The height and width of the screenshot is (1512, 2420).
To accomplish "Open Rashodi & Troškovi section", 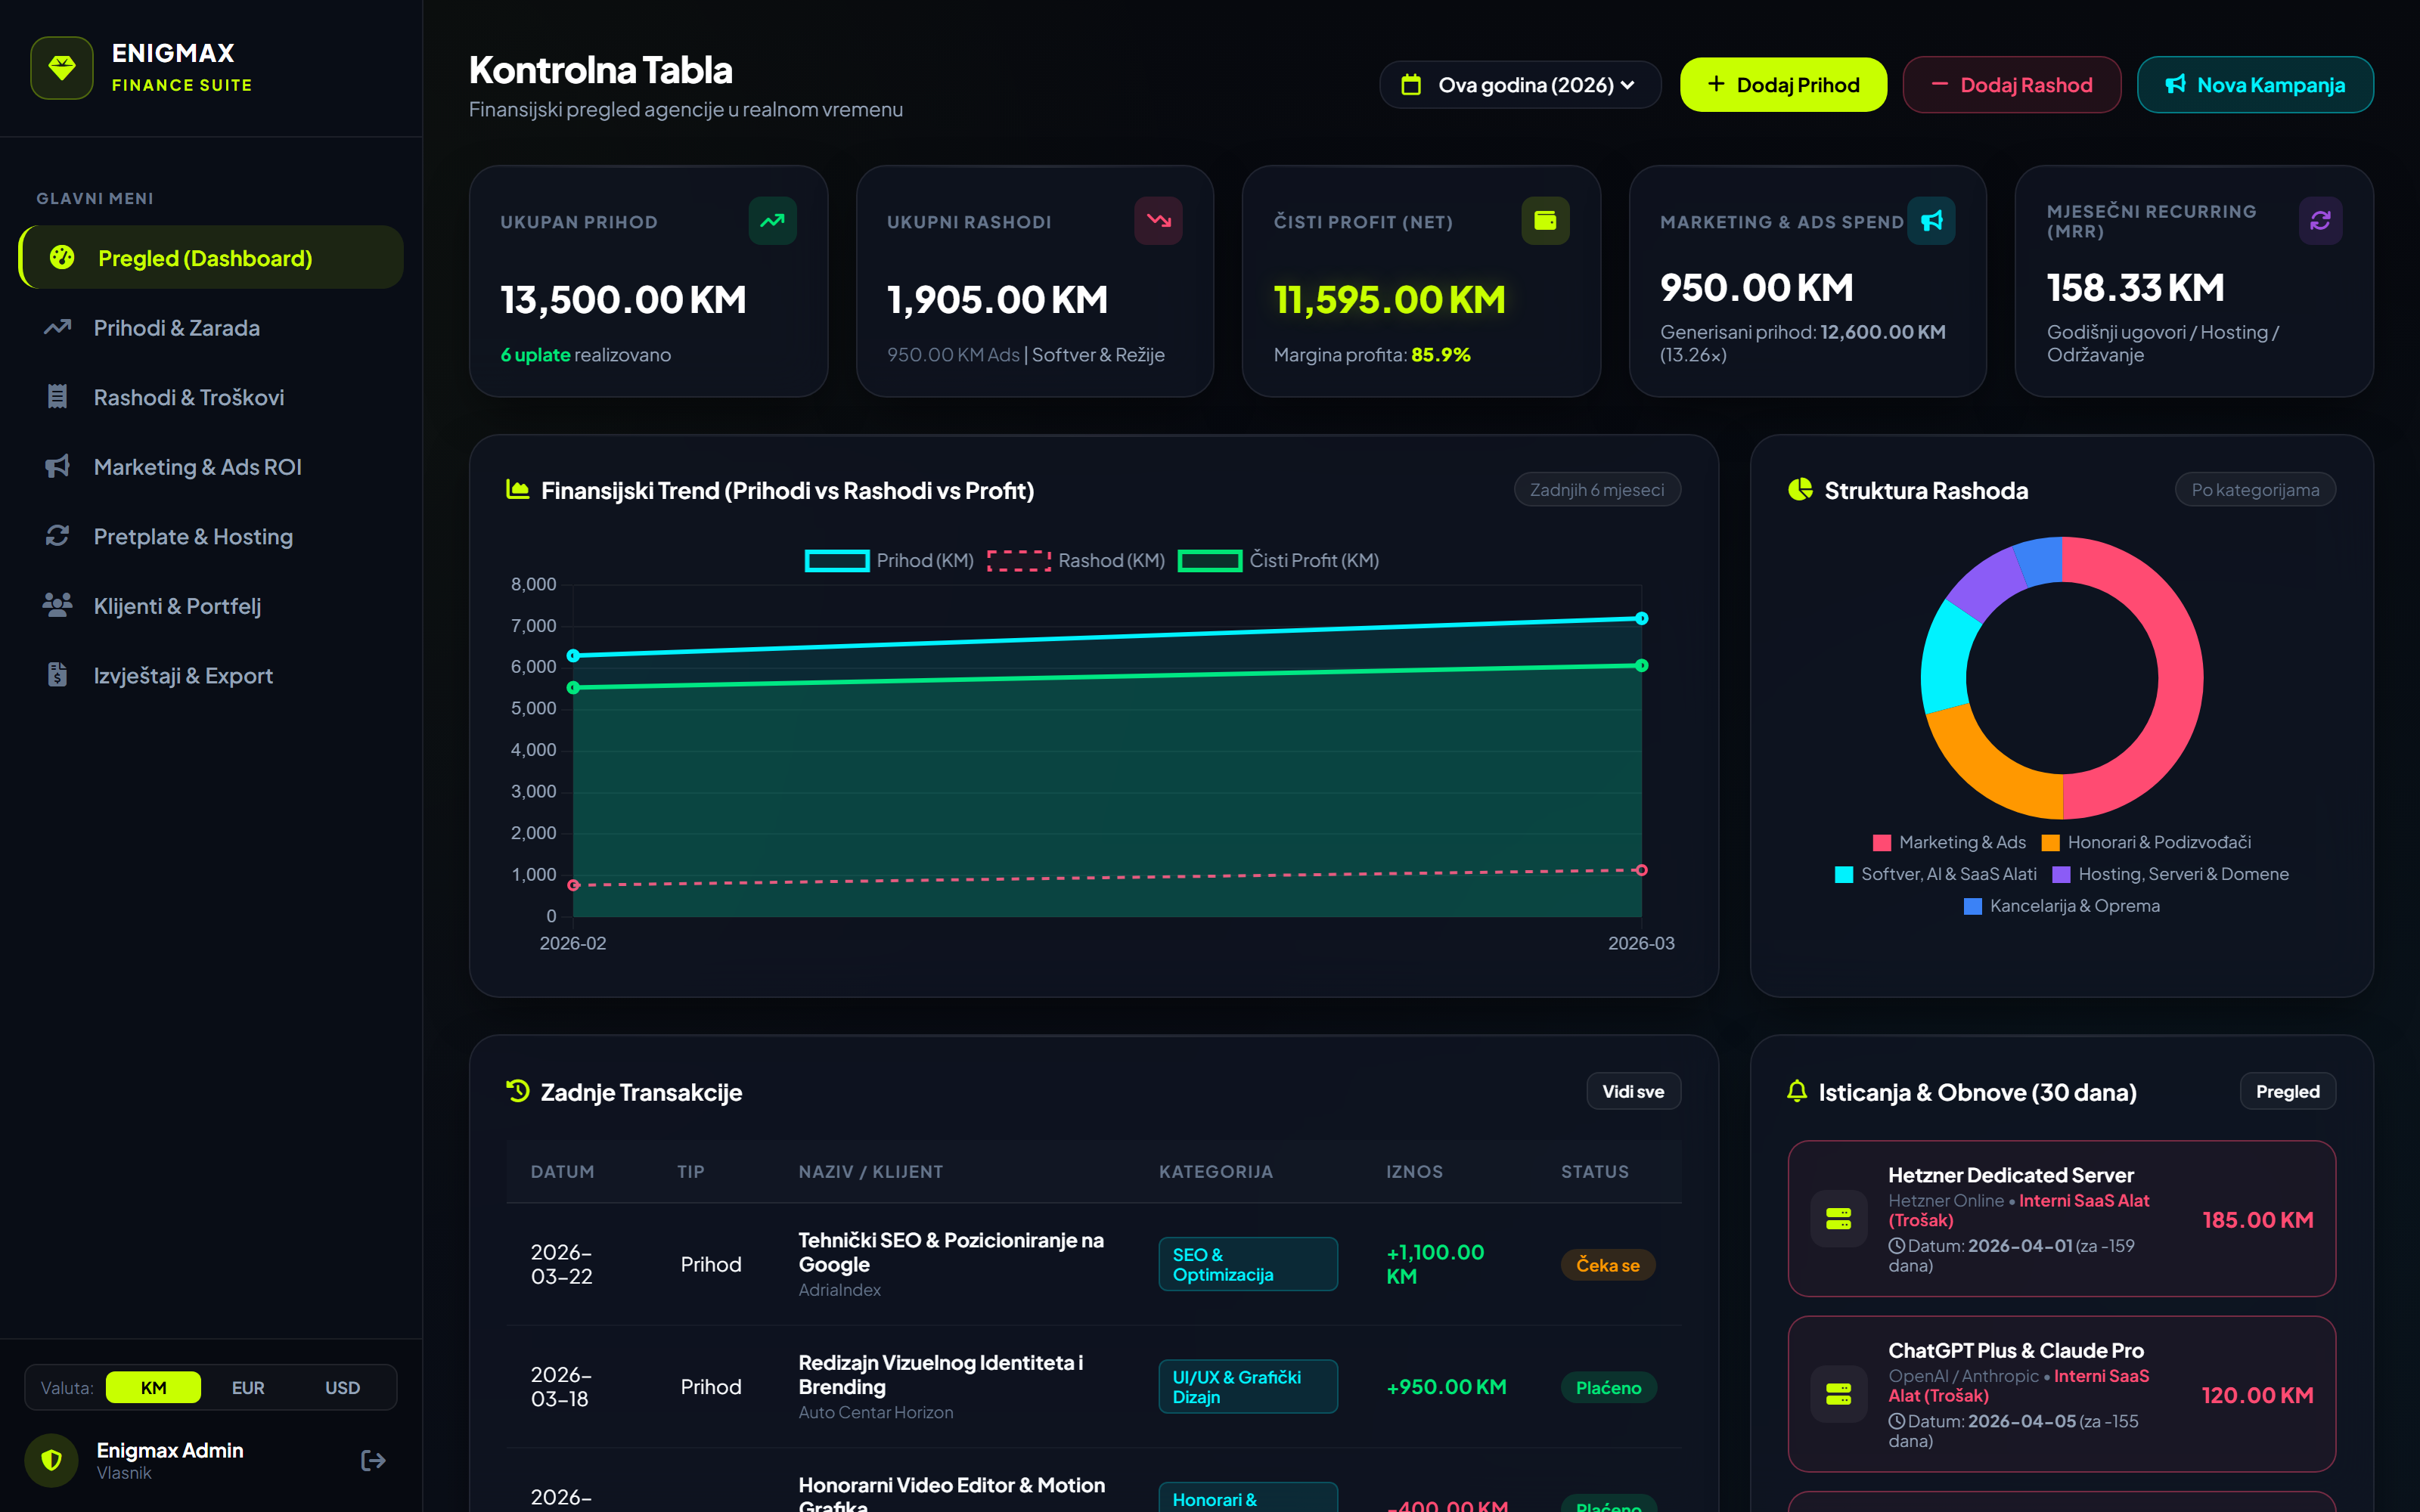I will coord(211,397).
